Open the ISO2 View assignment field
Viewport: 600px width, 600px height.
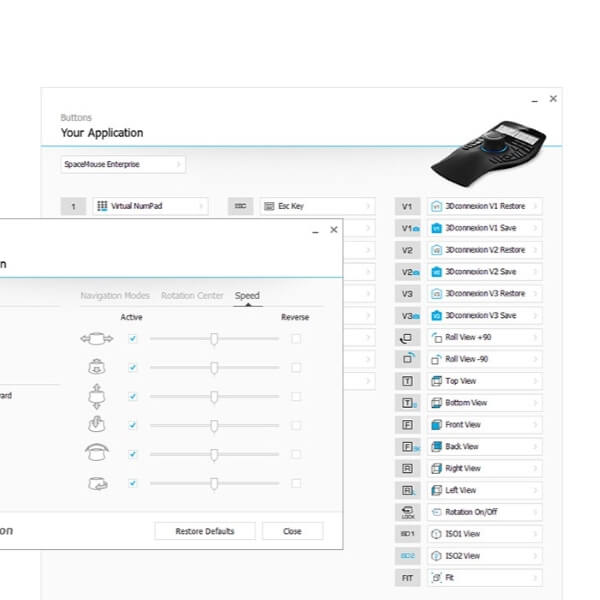(485, 556)
